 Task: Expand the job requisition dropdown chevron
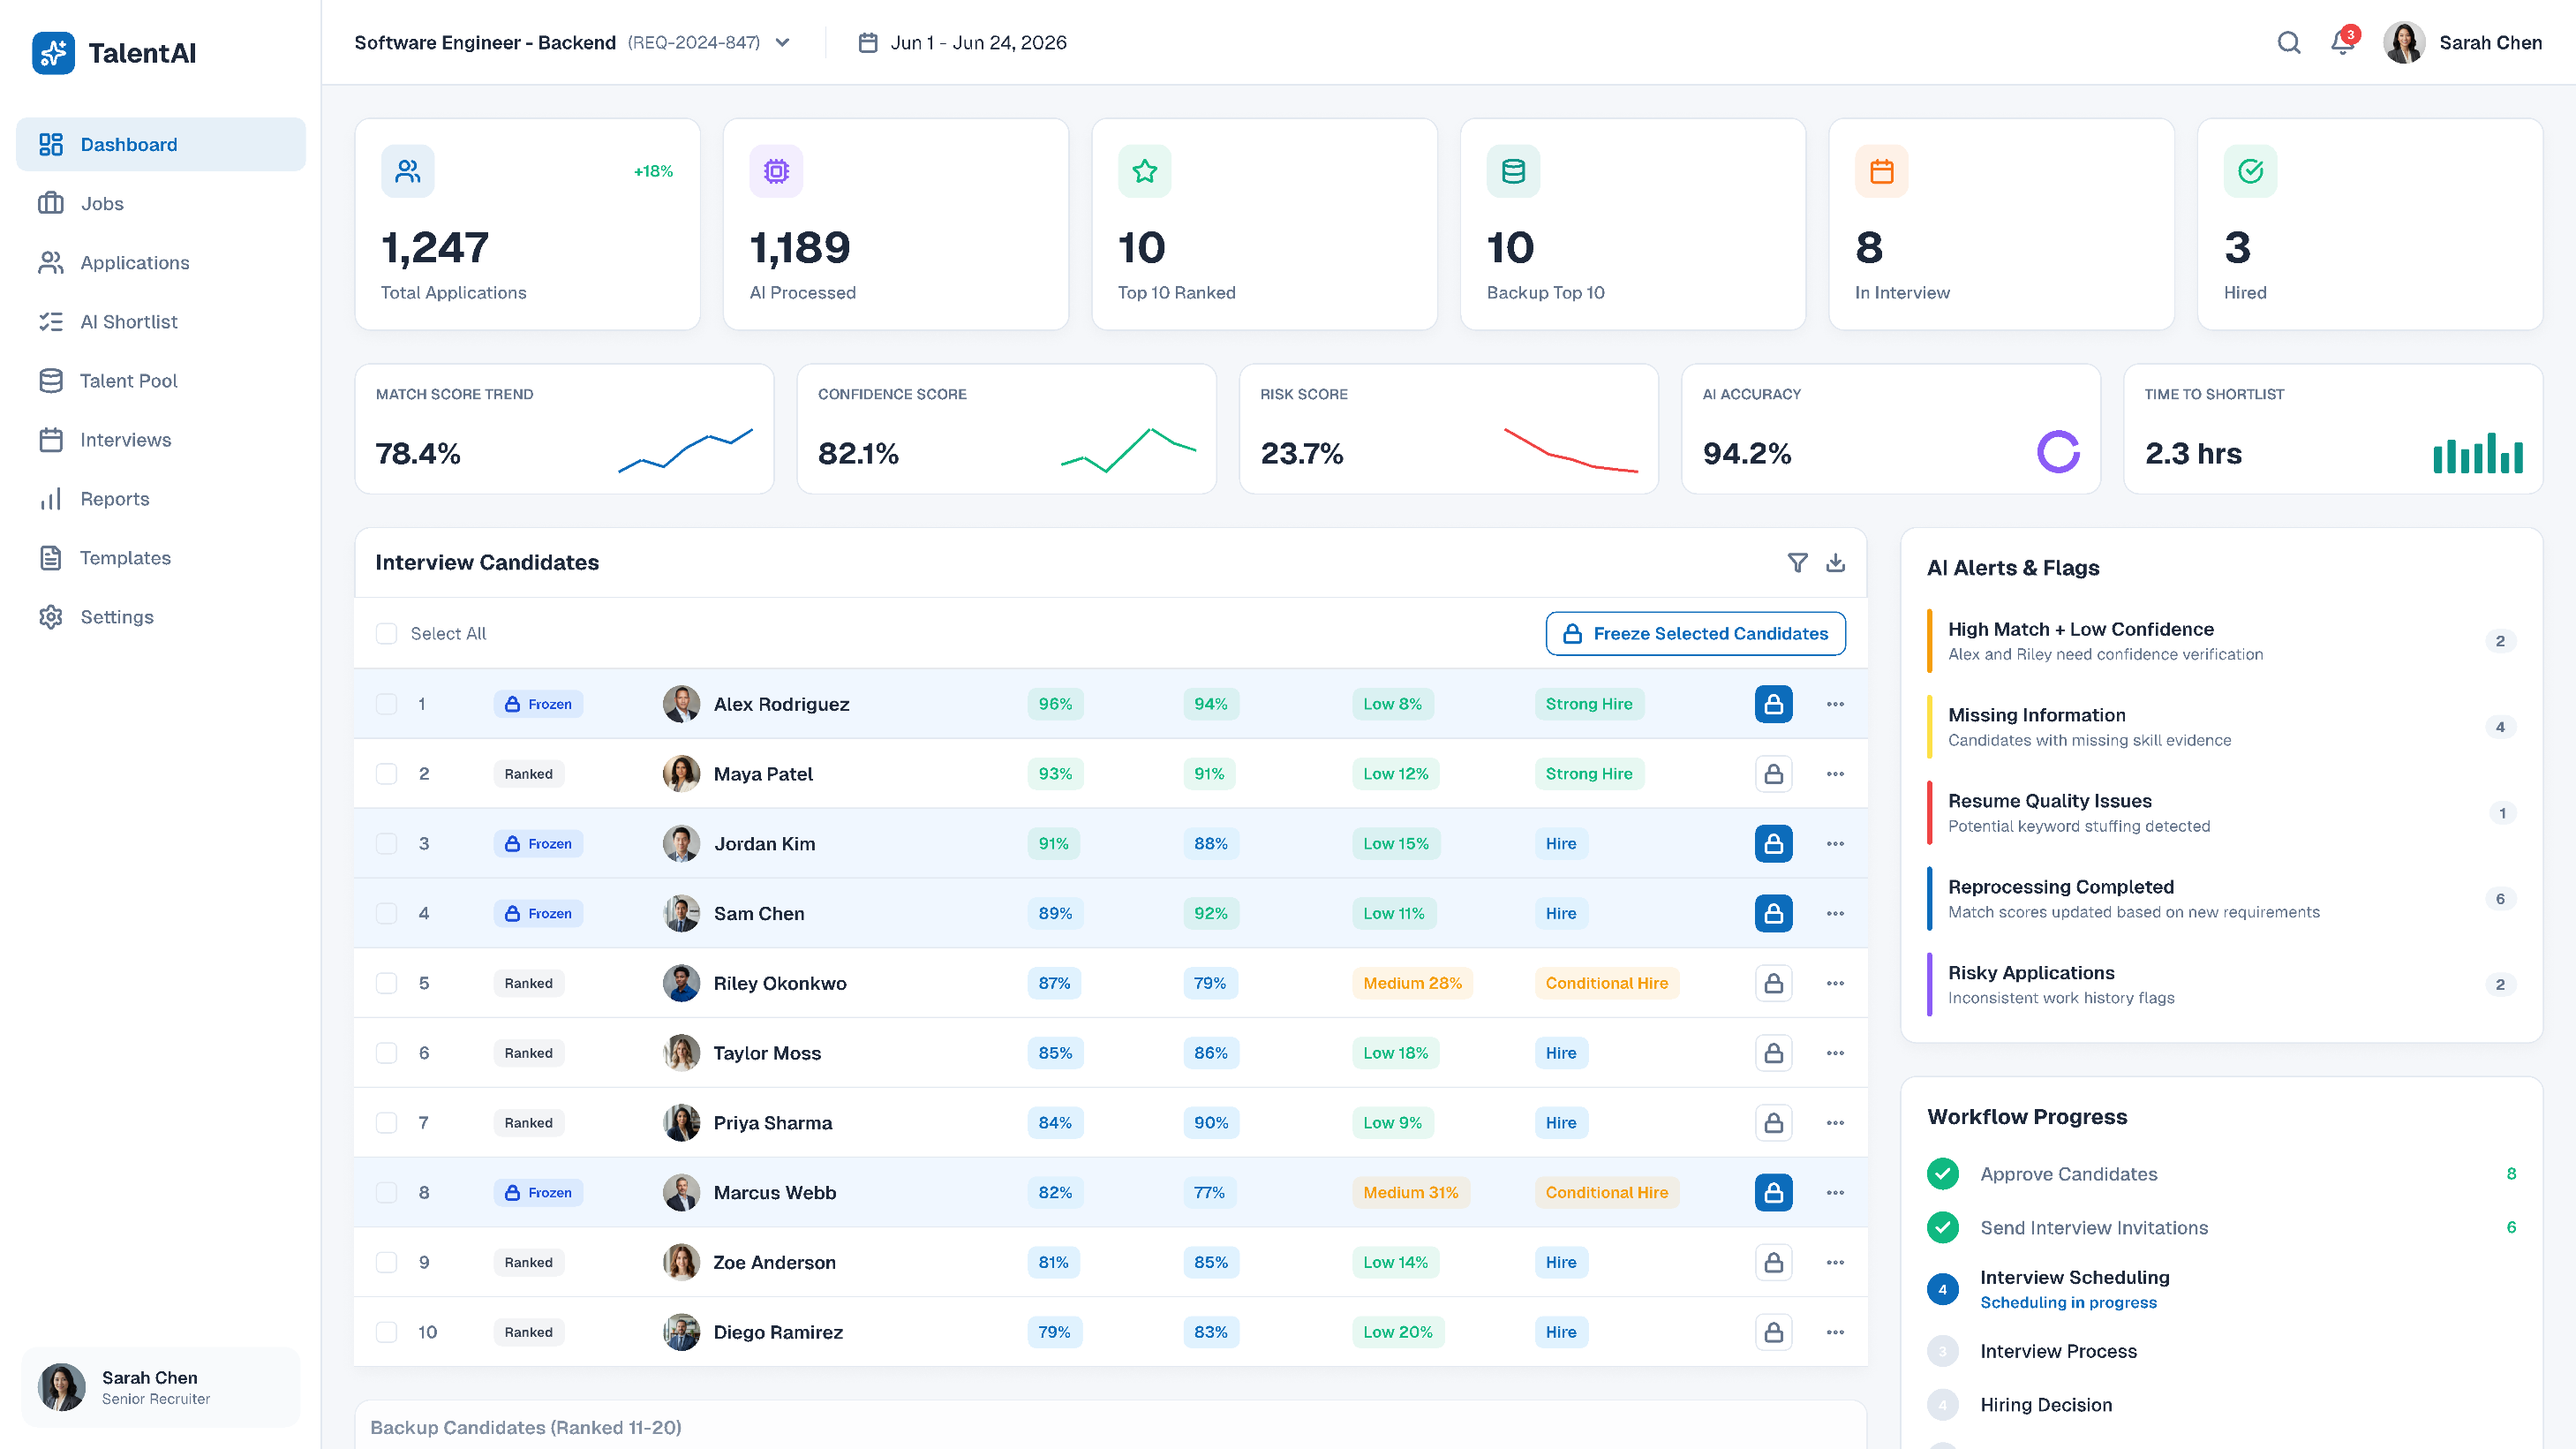point(783,43)
